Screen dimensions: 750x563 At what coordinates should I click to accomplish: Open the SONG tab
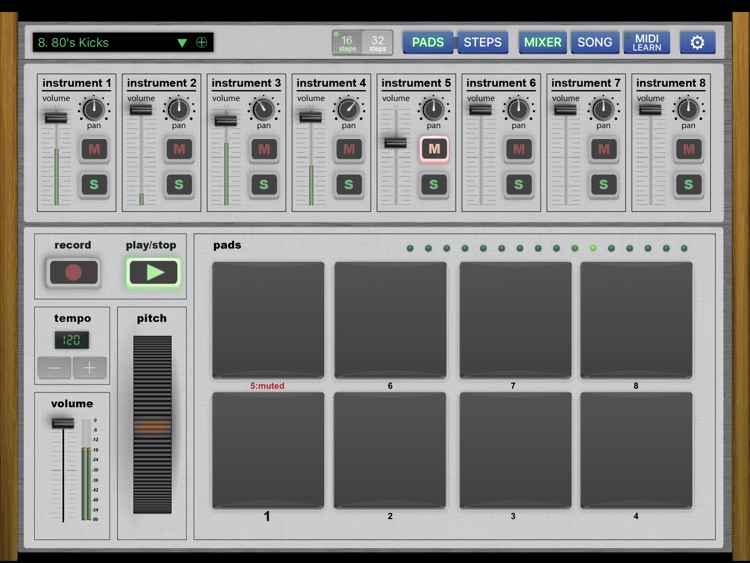[595, 42]
